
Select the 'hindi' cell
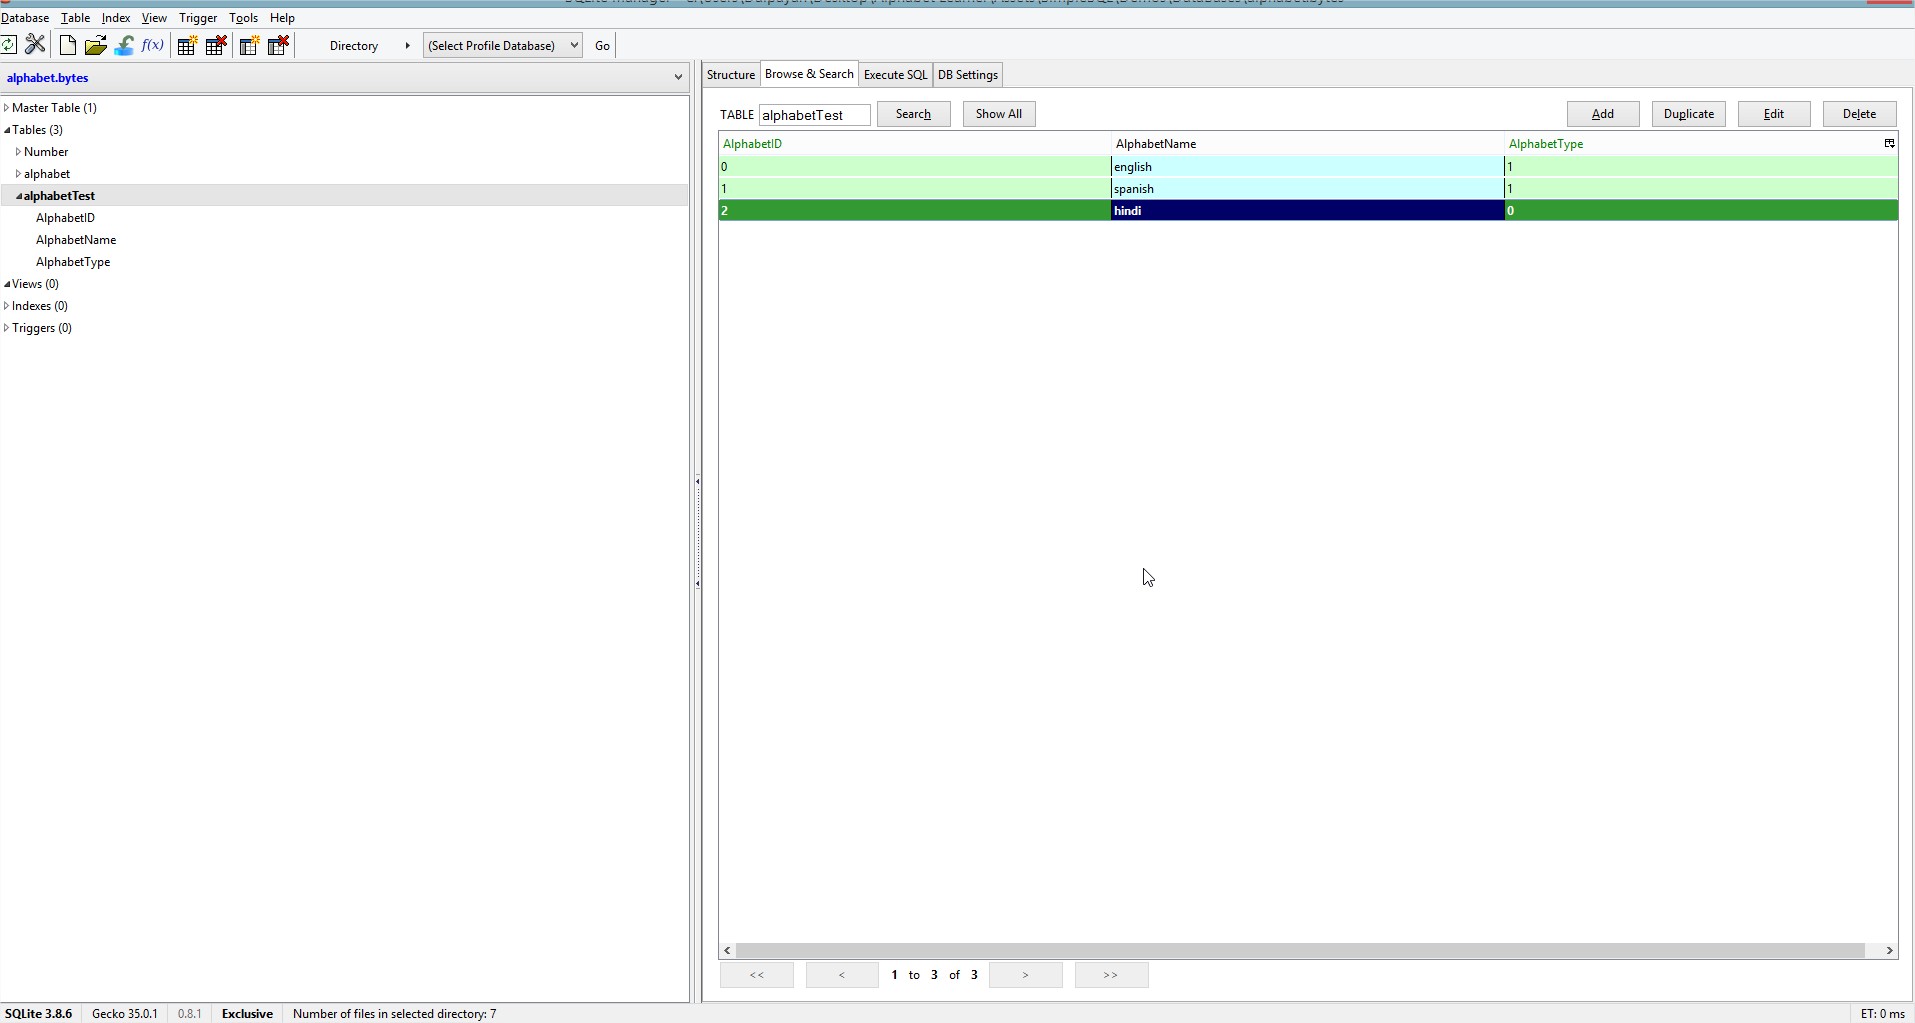pos(1307,211)
